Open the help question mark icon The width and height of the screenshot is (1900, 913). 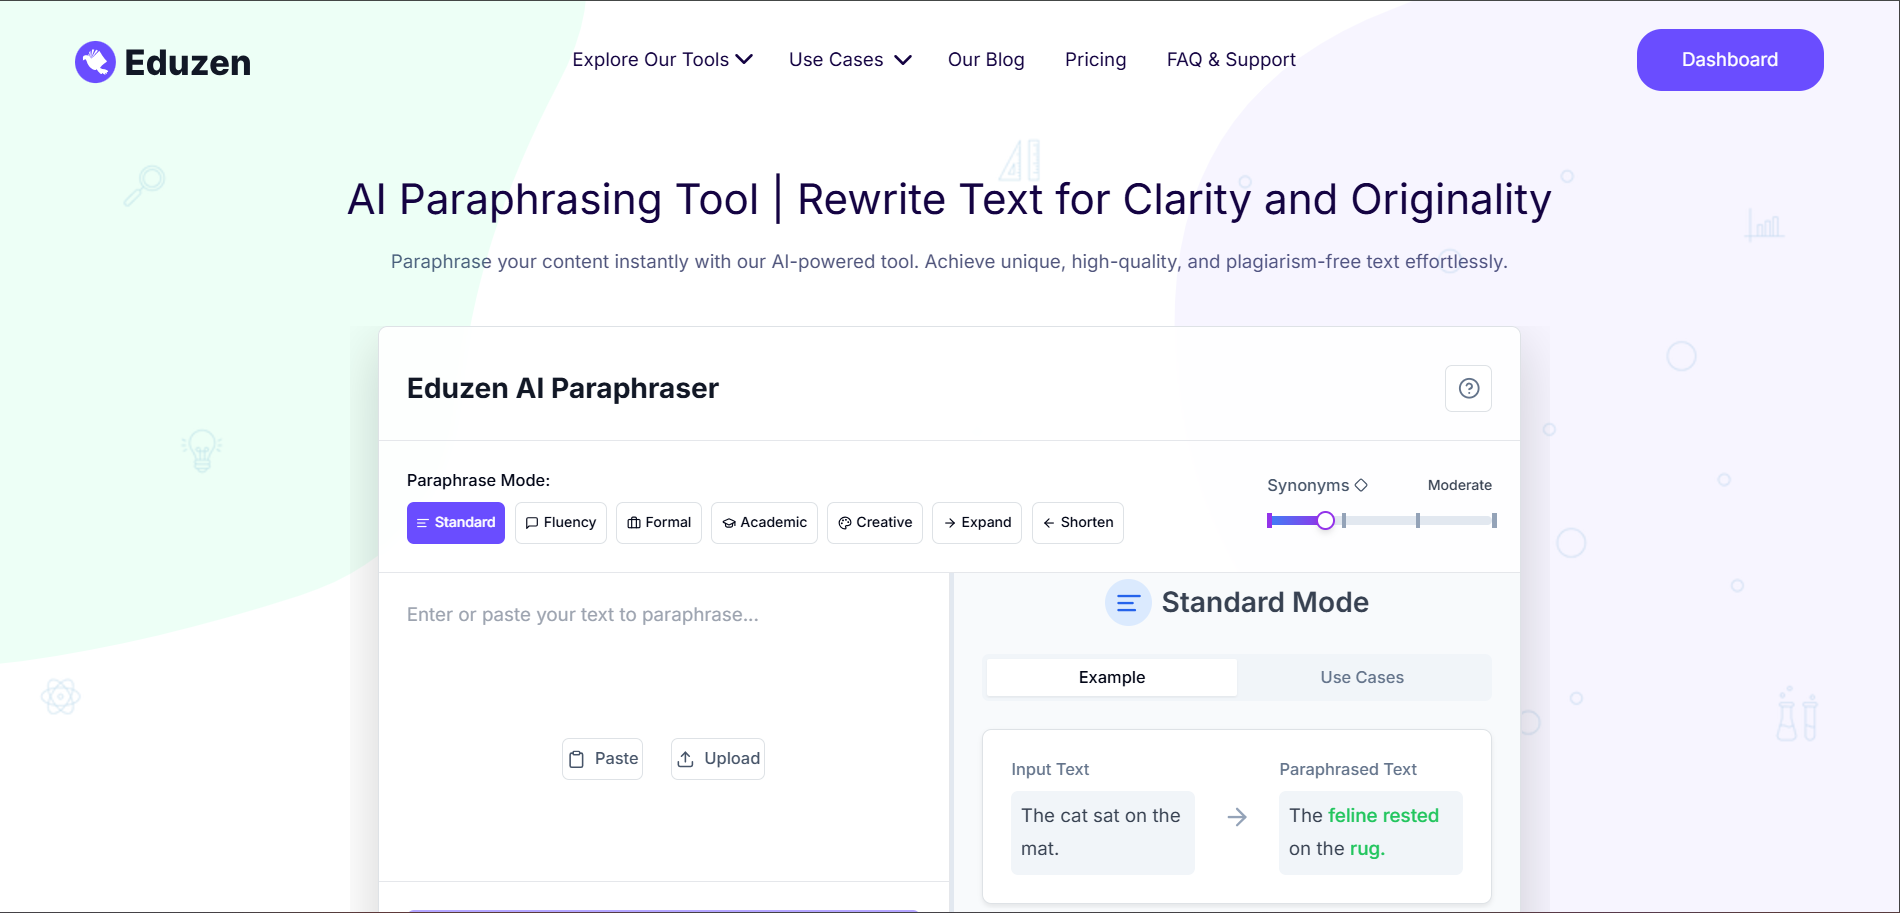point(1468,388)
